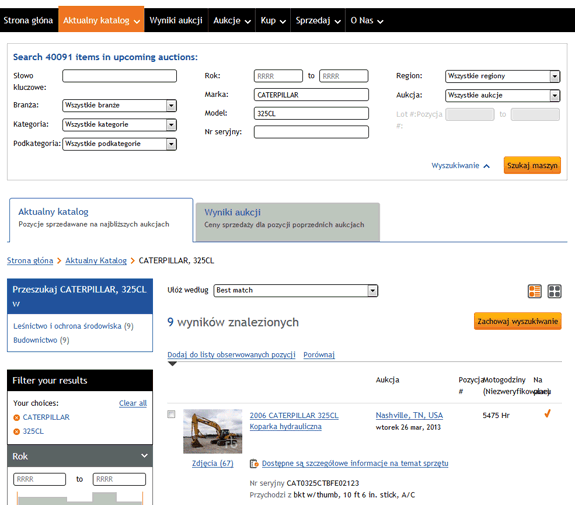Remove the CATERPILLAR filter choice

coord(17,417)
